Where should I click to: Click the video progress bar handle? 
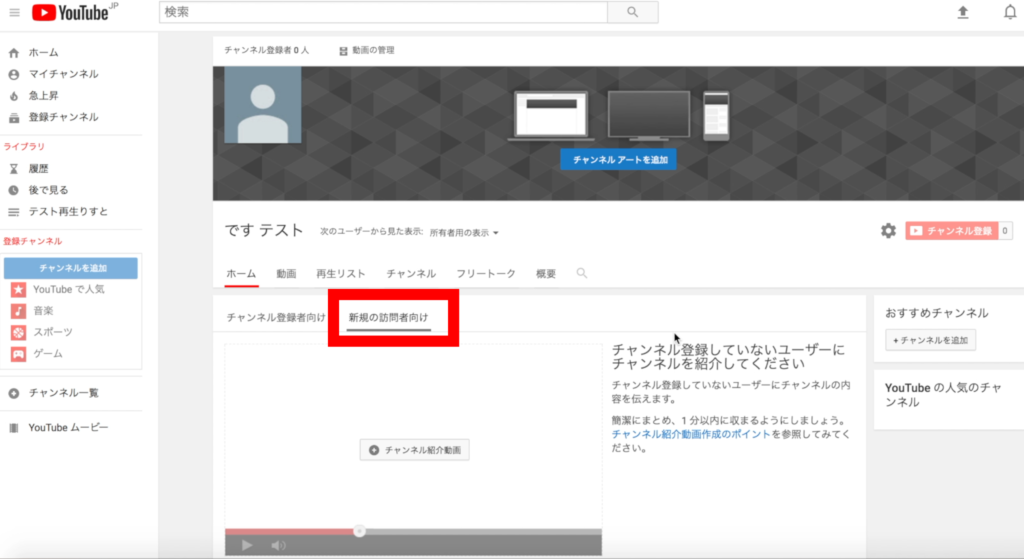pos(359,532)
